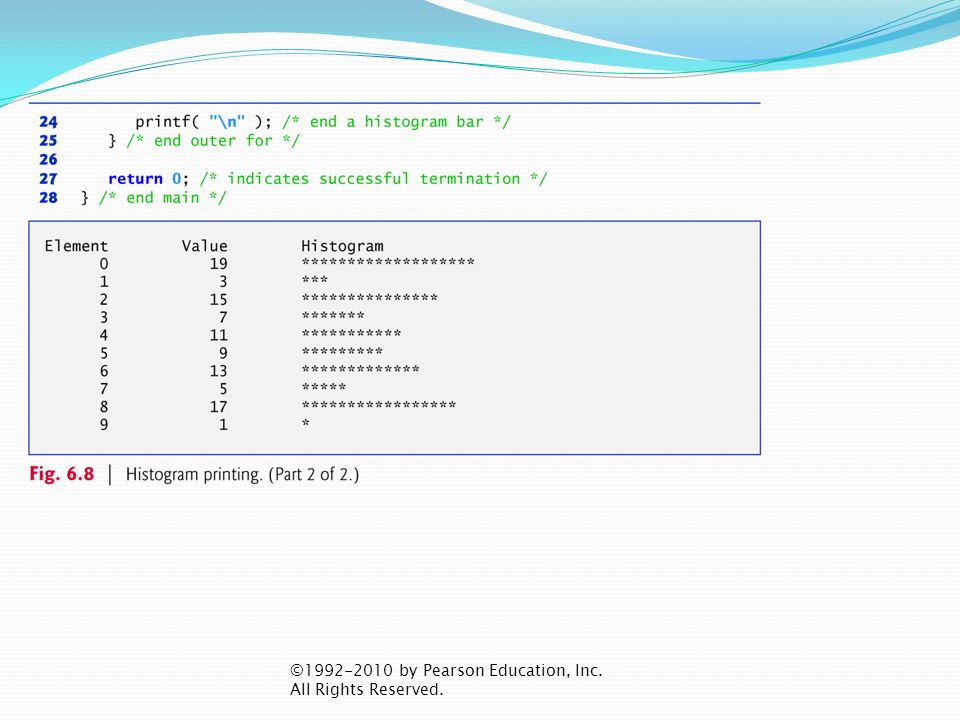Click value 11 in output table
The height and width of the screenshot is (720, 960).
point(219,336)
